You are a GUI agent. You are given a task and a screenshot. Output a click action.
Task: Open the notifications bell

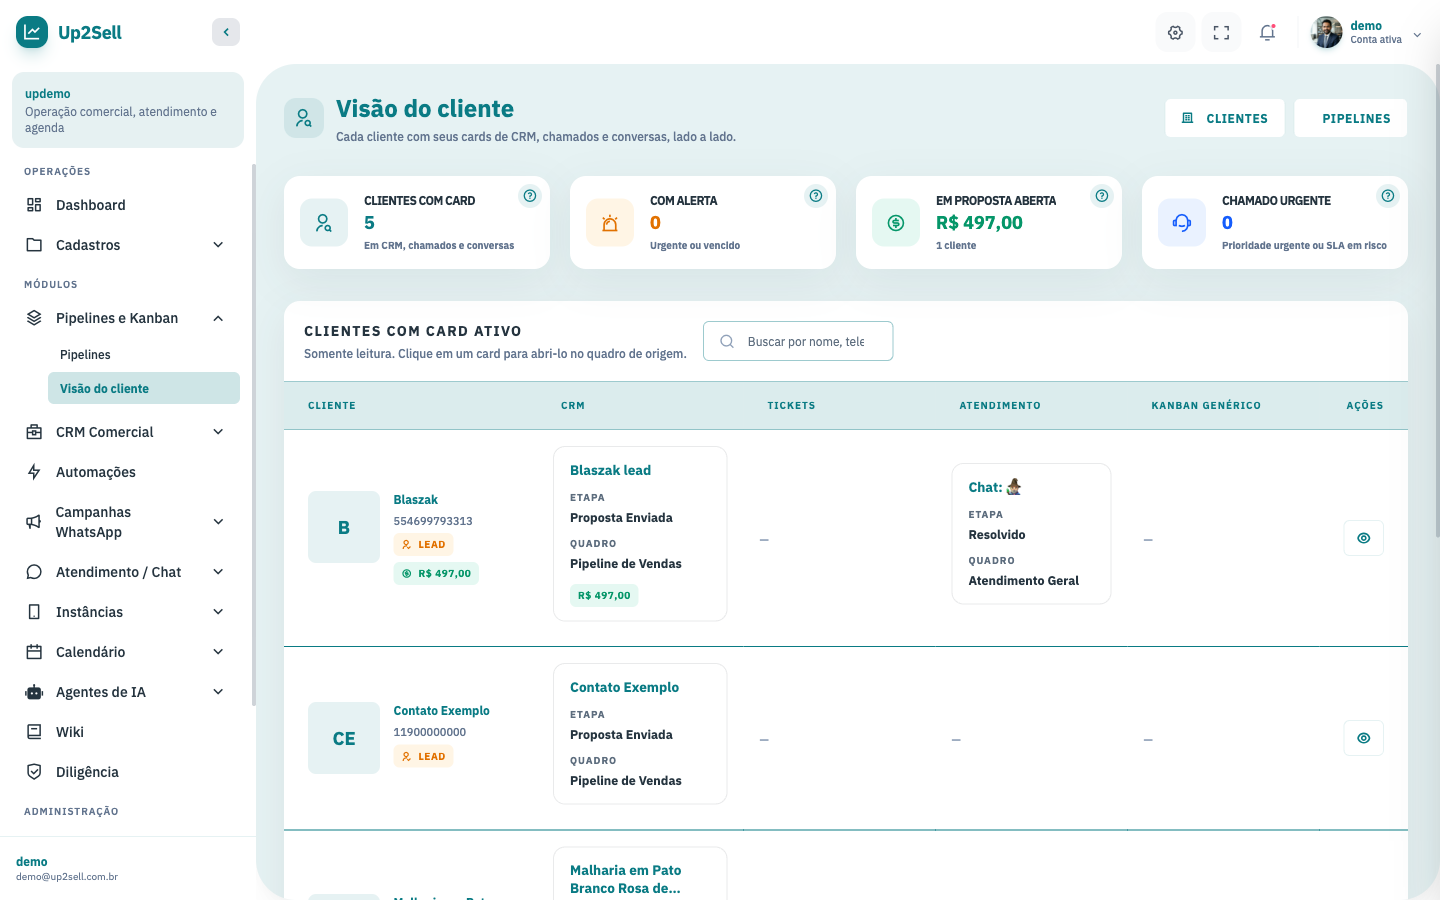1267,33
